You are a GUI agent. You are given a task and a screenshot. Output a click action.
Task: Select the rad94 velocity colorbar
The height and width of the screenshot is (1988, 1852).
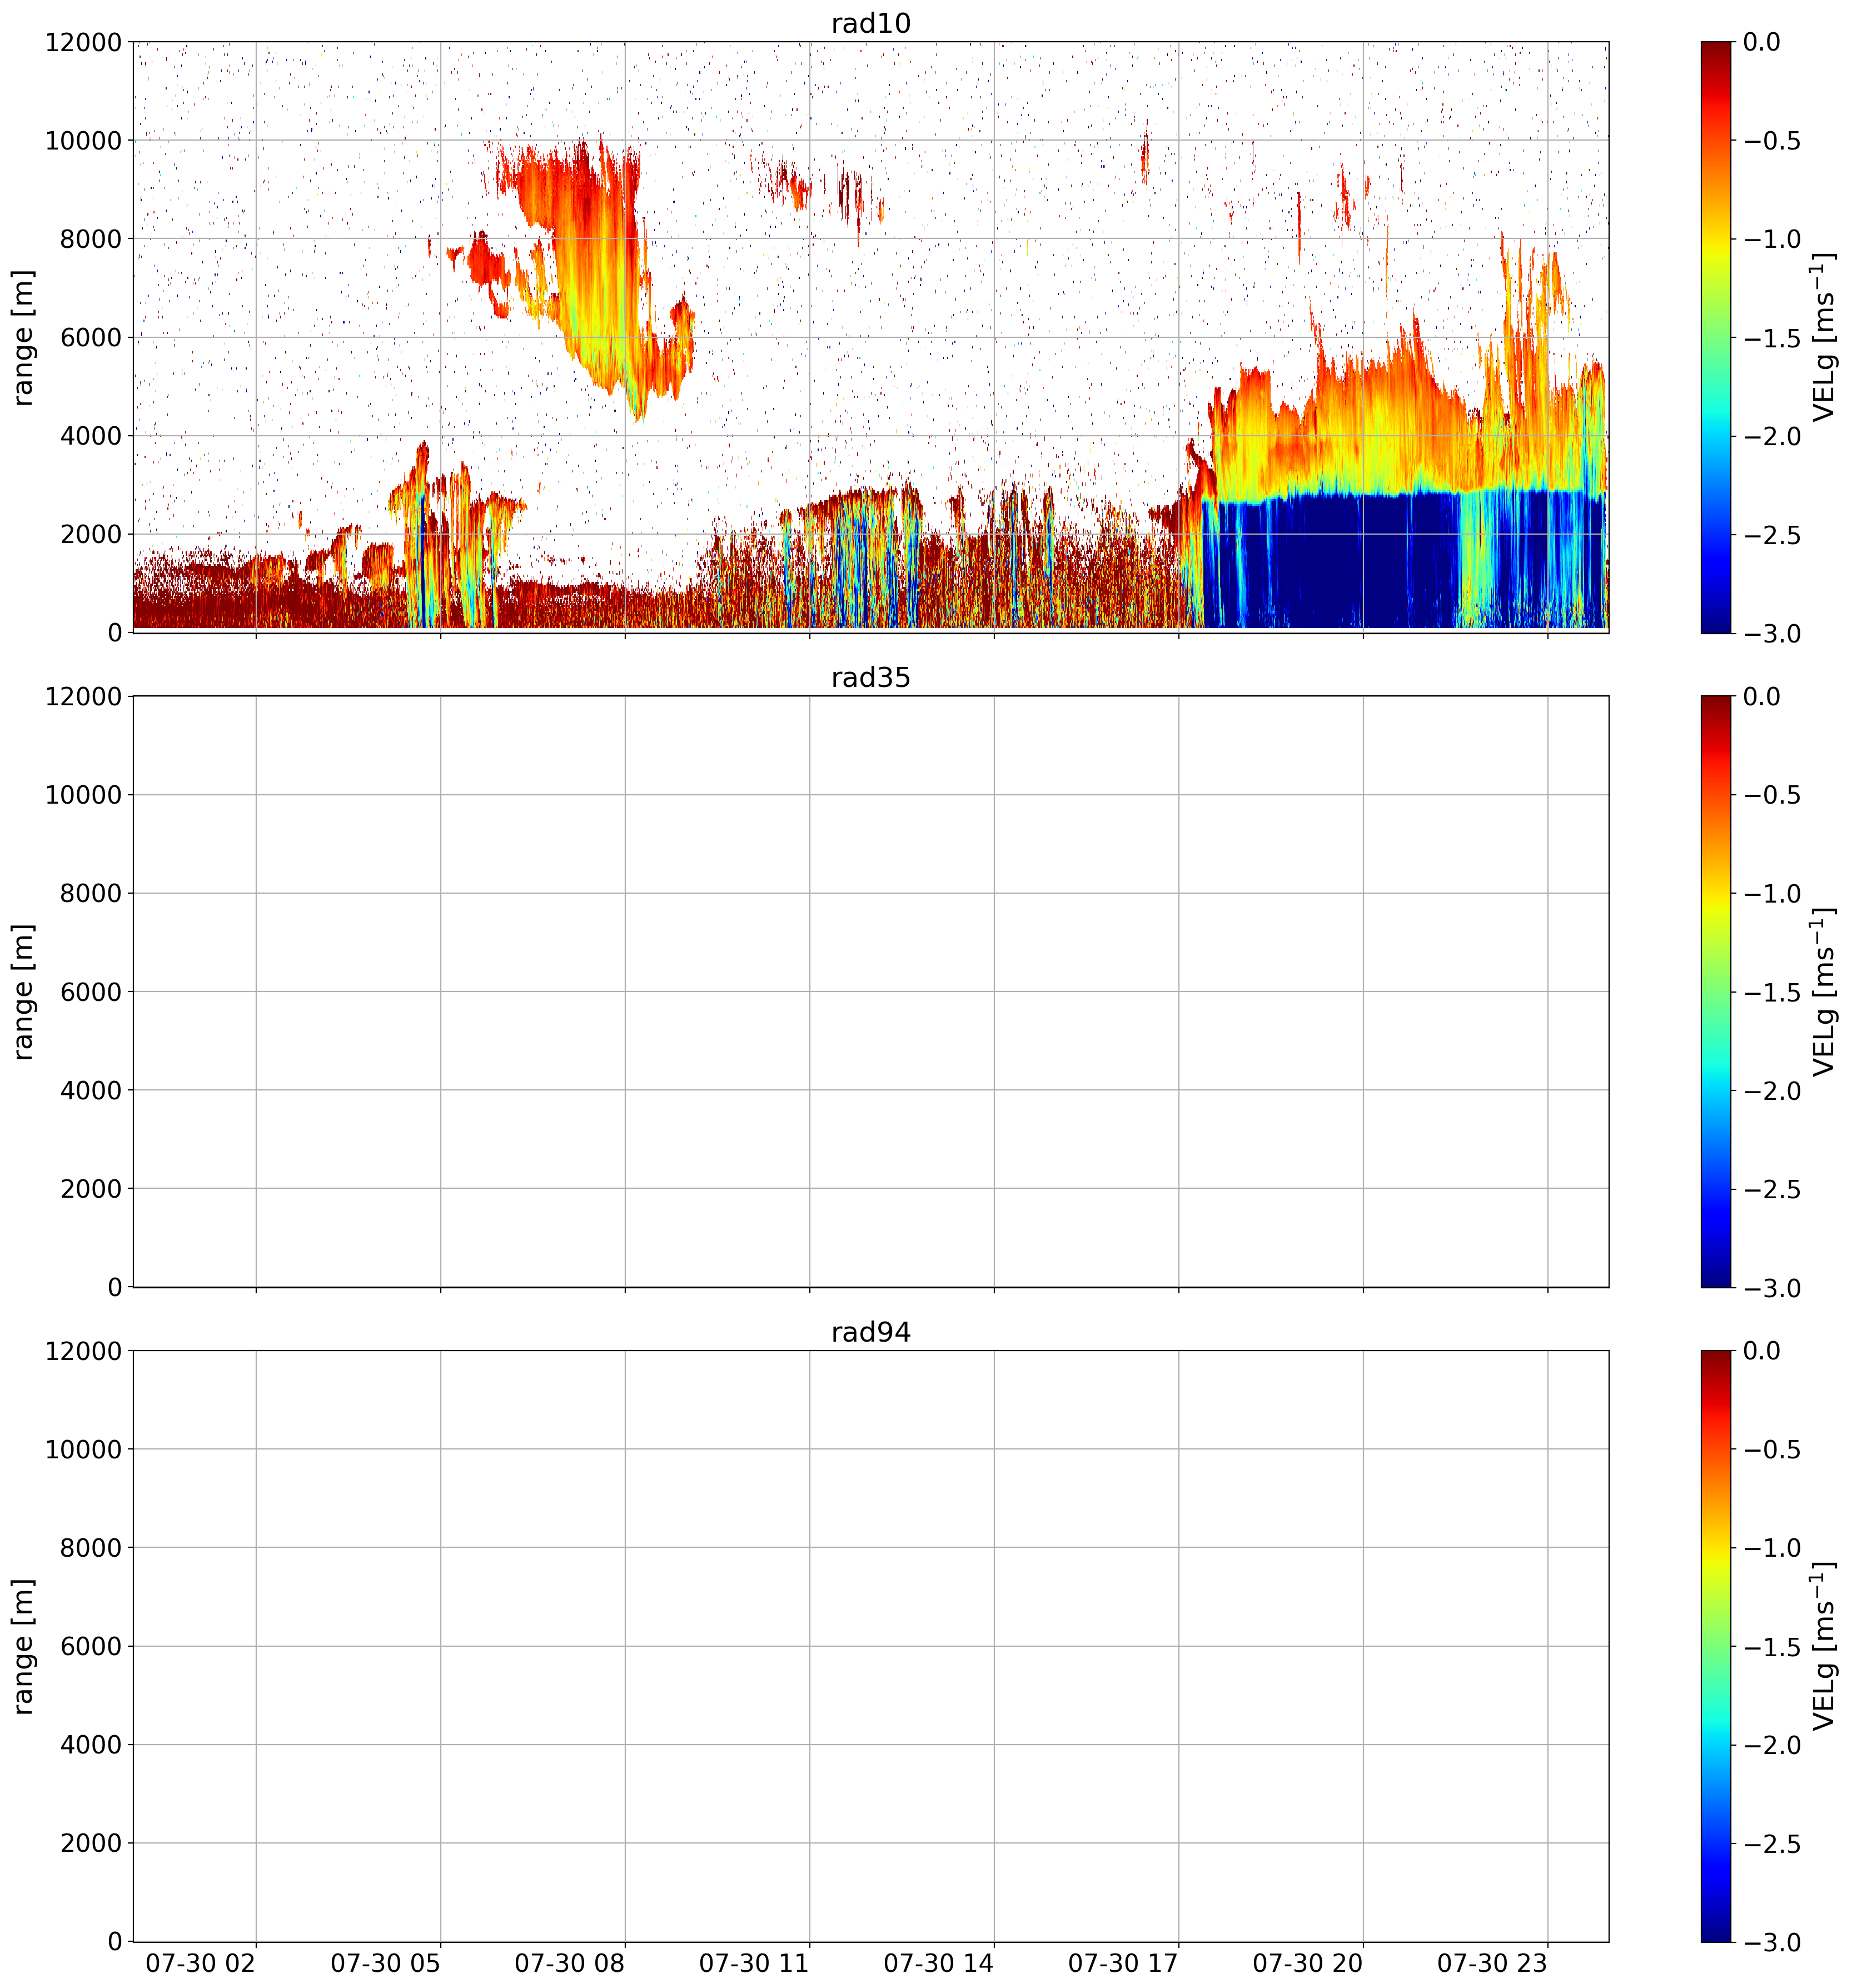[x=1715, y=1645]
